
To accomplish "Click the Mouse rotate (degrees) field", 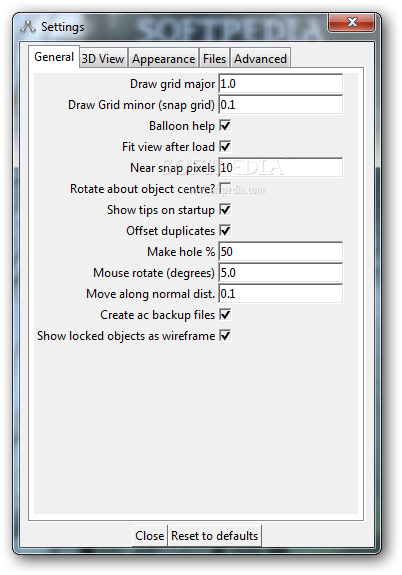I will 281,272.
